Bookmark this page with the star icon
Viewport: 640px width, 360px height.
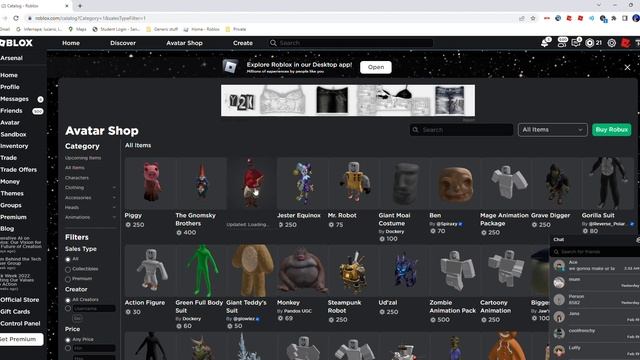tap(533, 18)
